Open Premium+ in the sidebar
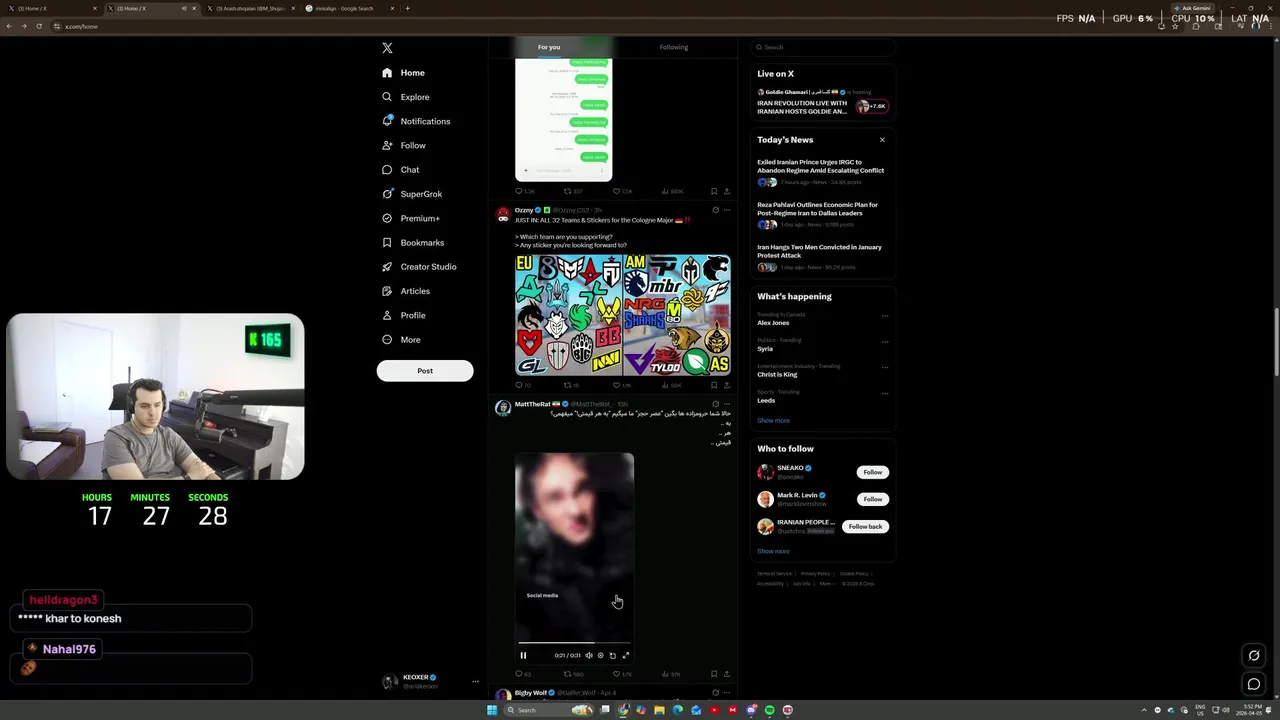1280x720 pixels. [411, 218]
